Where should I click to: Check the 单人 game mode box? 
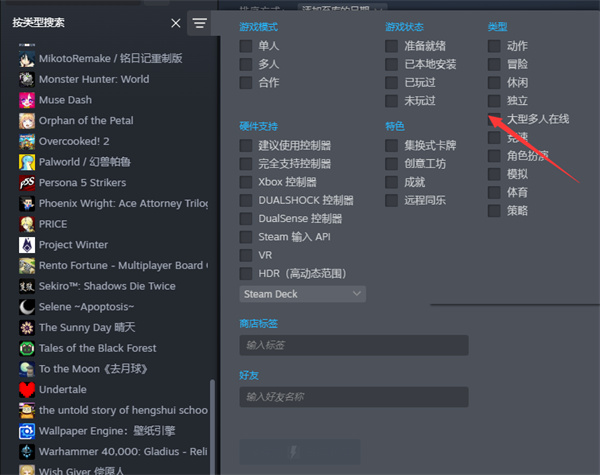pyautogui.click(x=246, y=46)
